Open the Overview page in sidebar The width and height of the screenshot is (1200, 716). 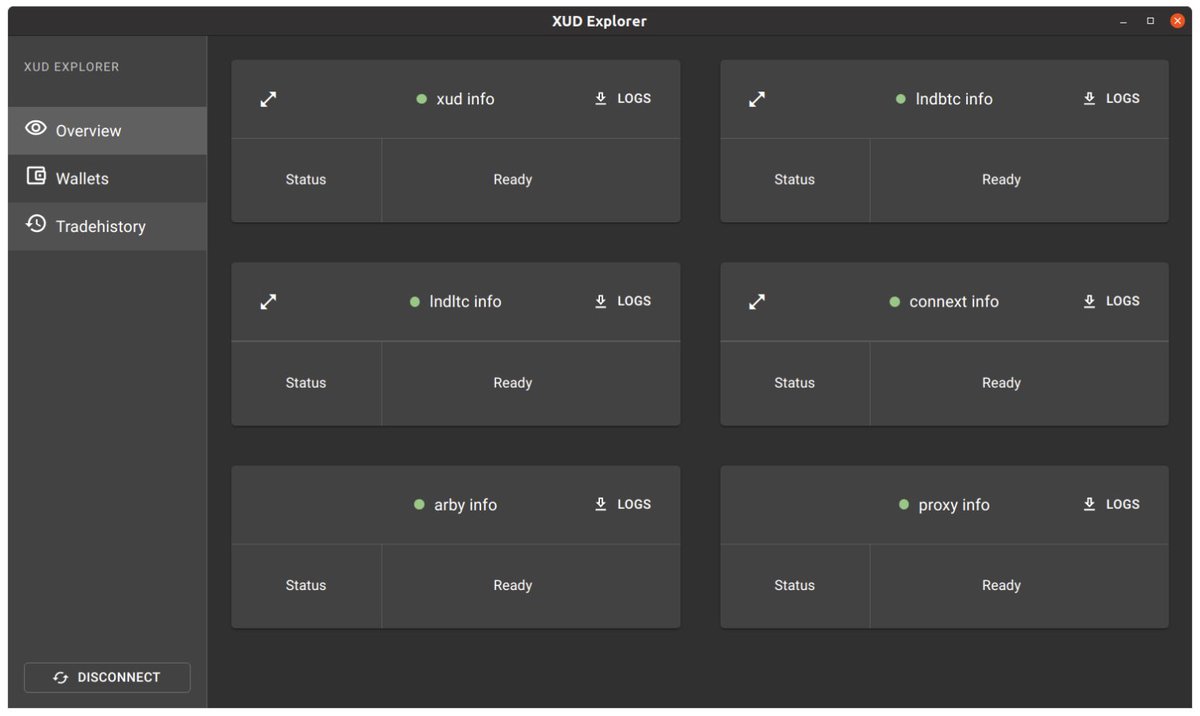(107, 130)
